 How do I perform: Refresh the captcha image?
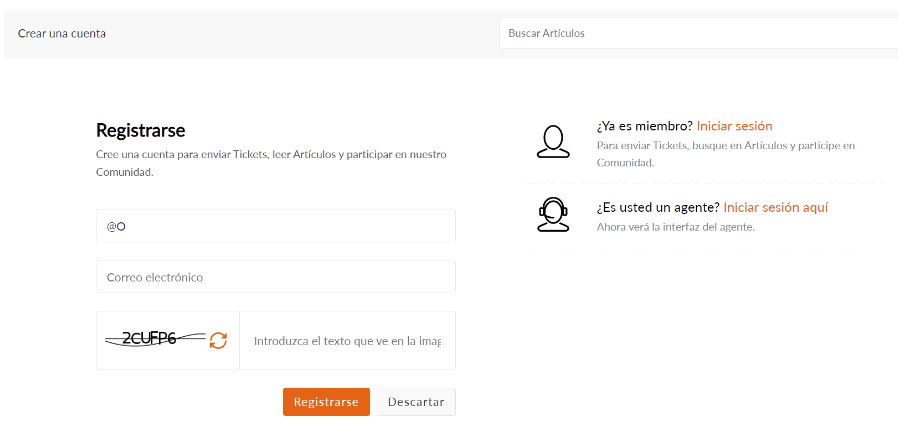[218, 340]
